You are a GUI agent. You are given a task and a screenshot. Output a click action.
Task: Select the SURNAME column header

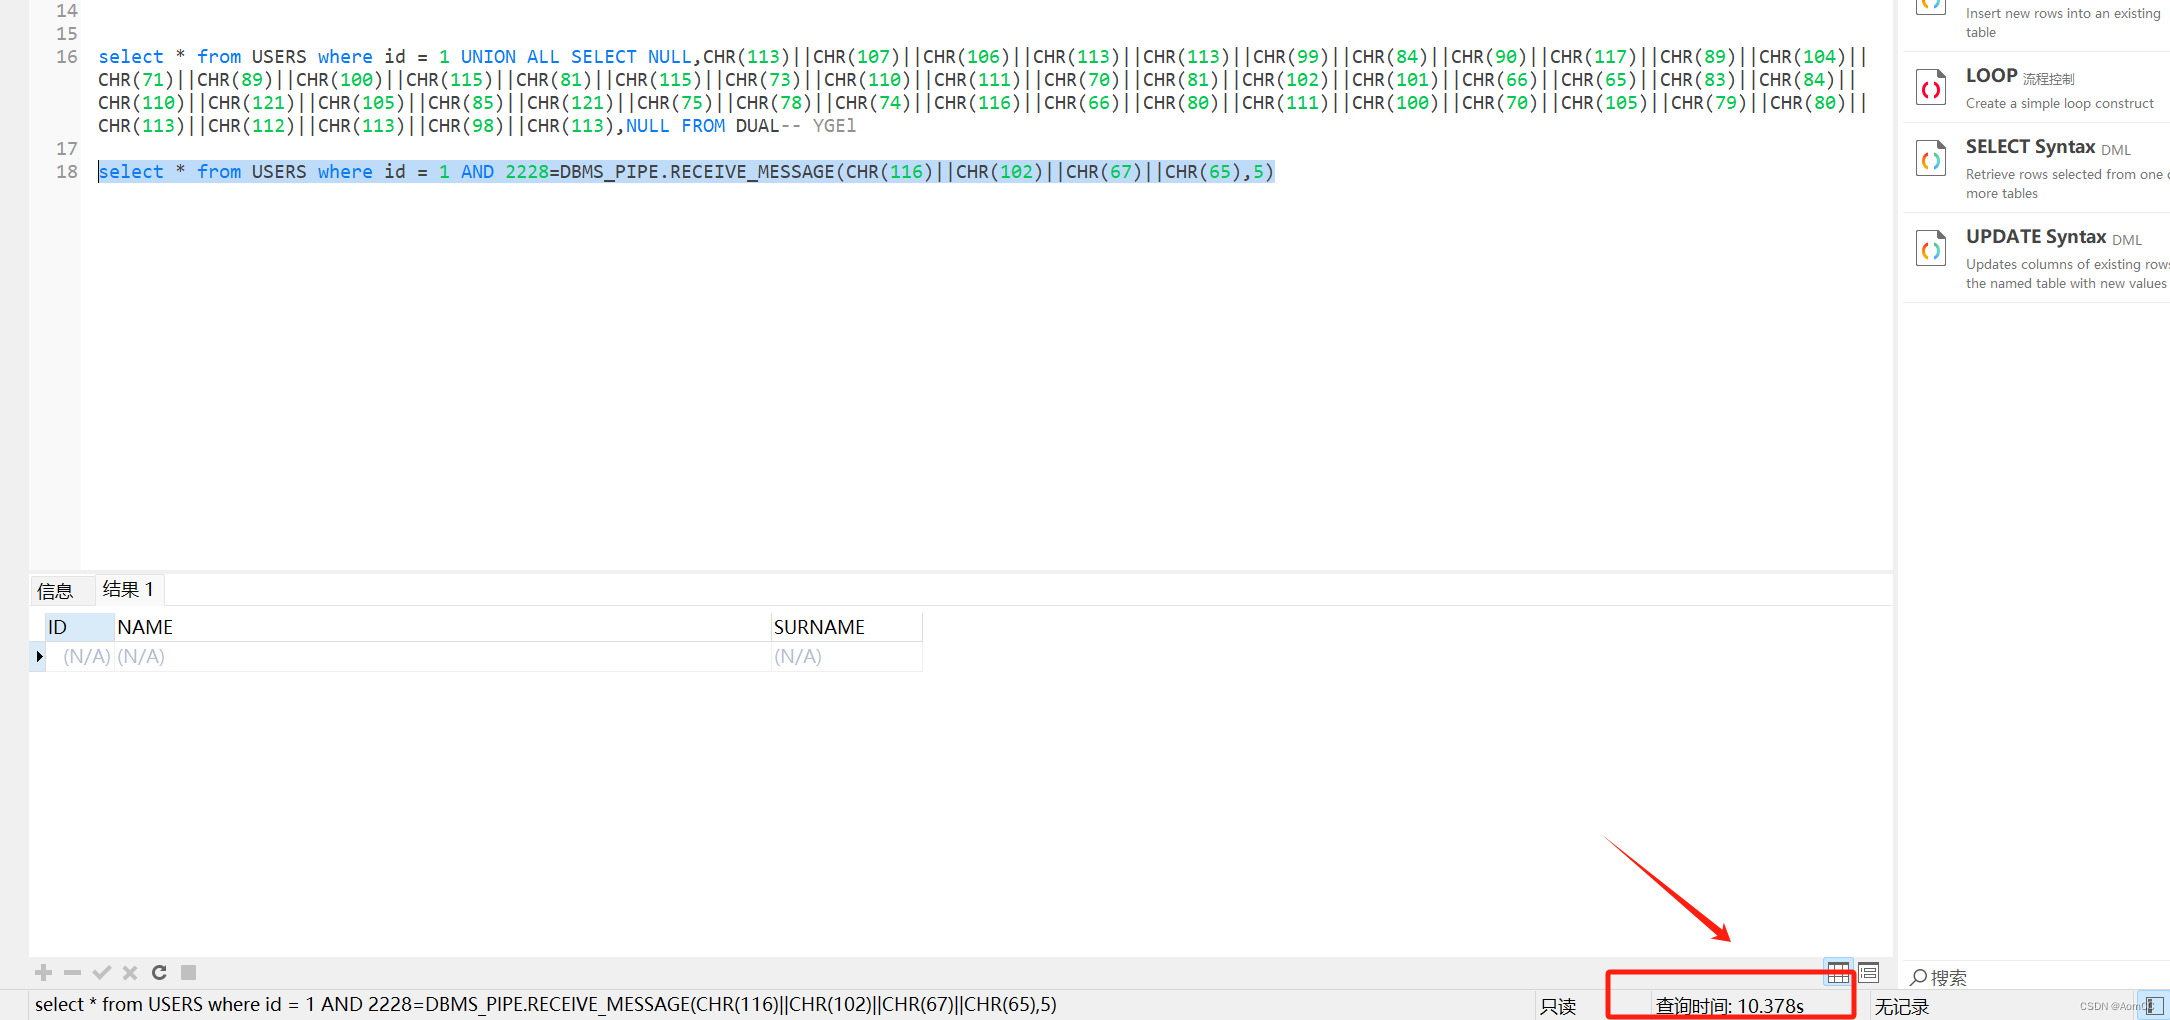coord(820,626)
